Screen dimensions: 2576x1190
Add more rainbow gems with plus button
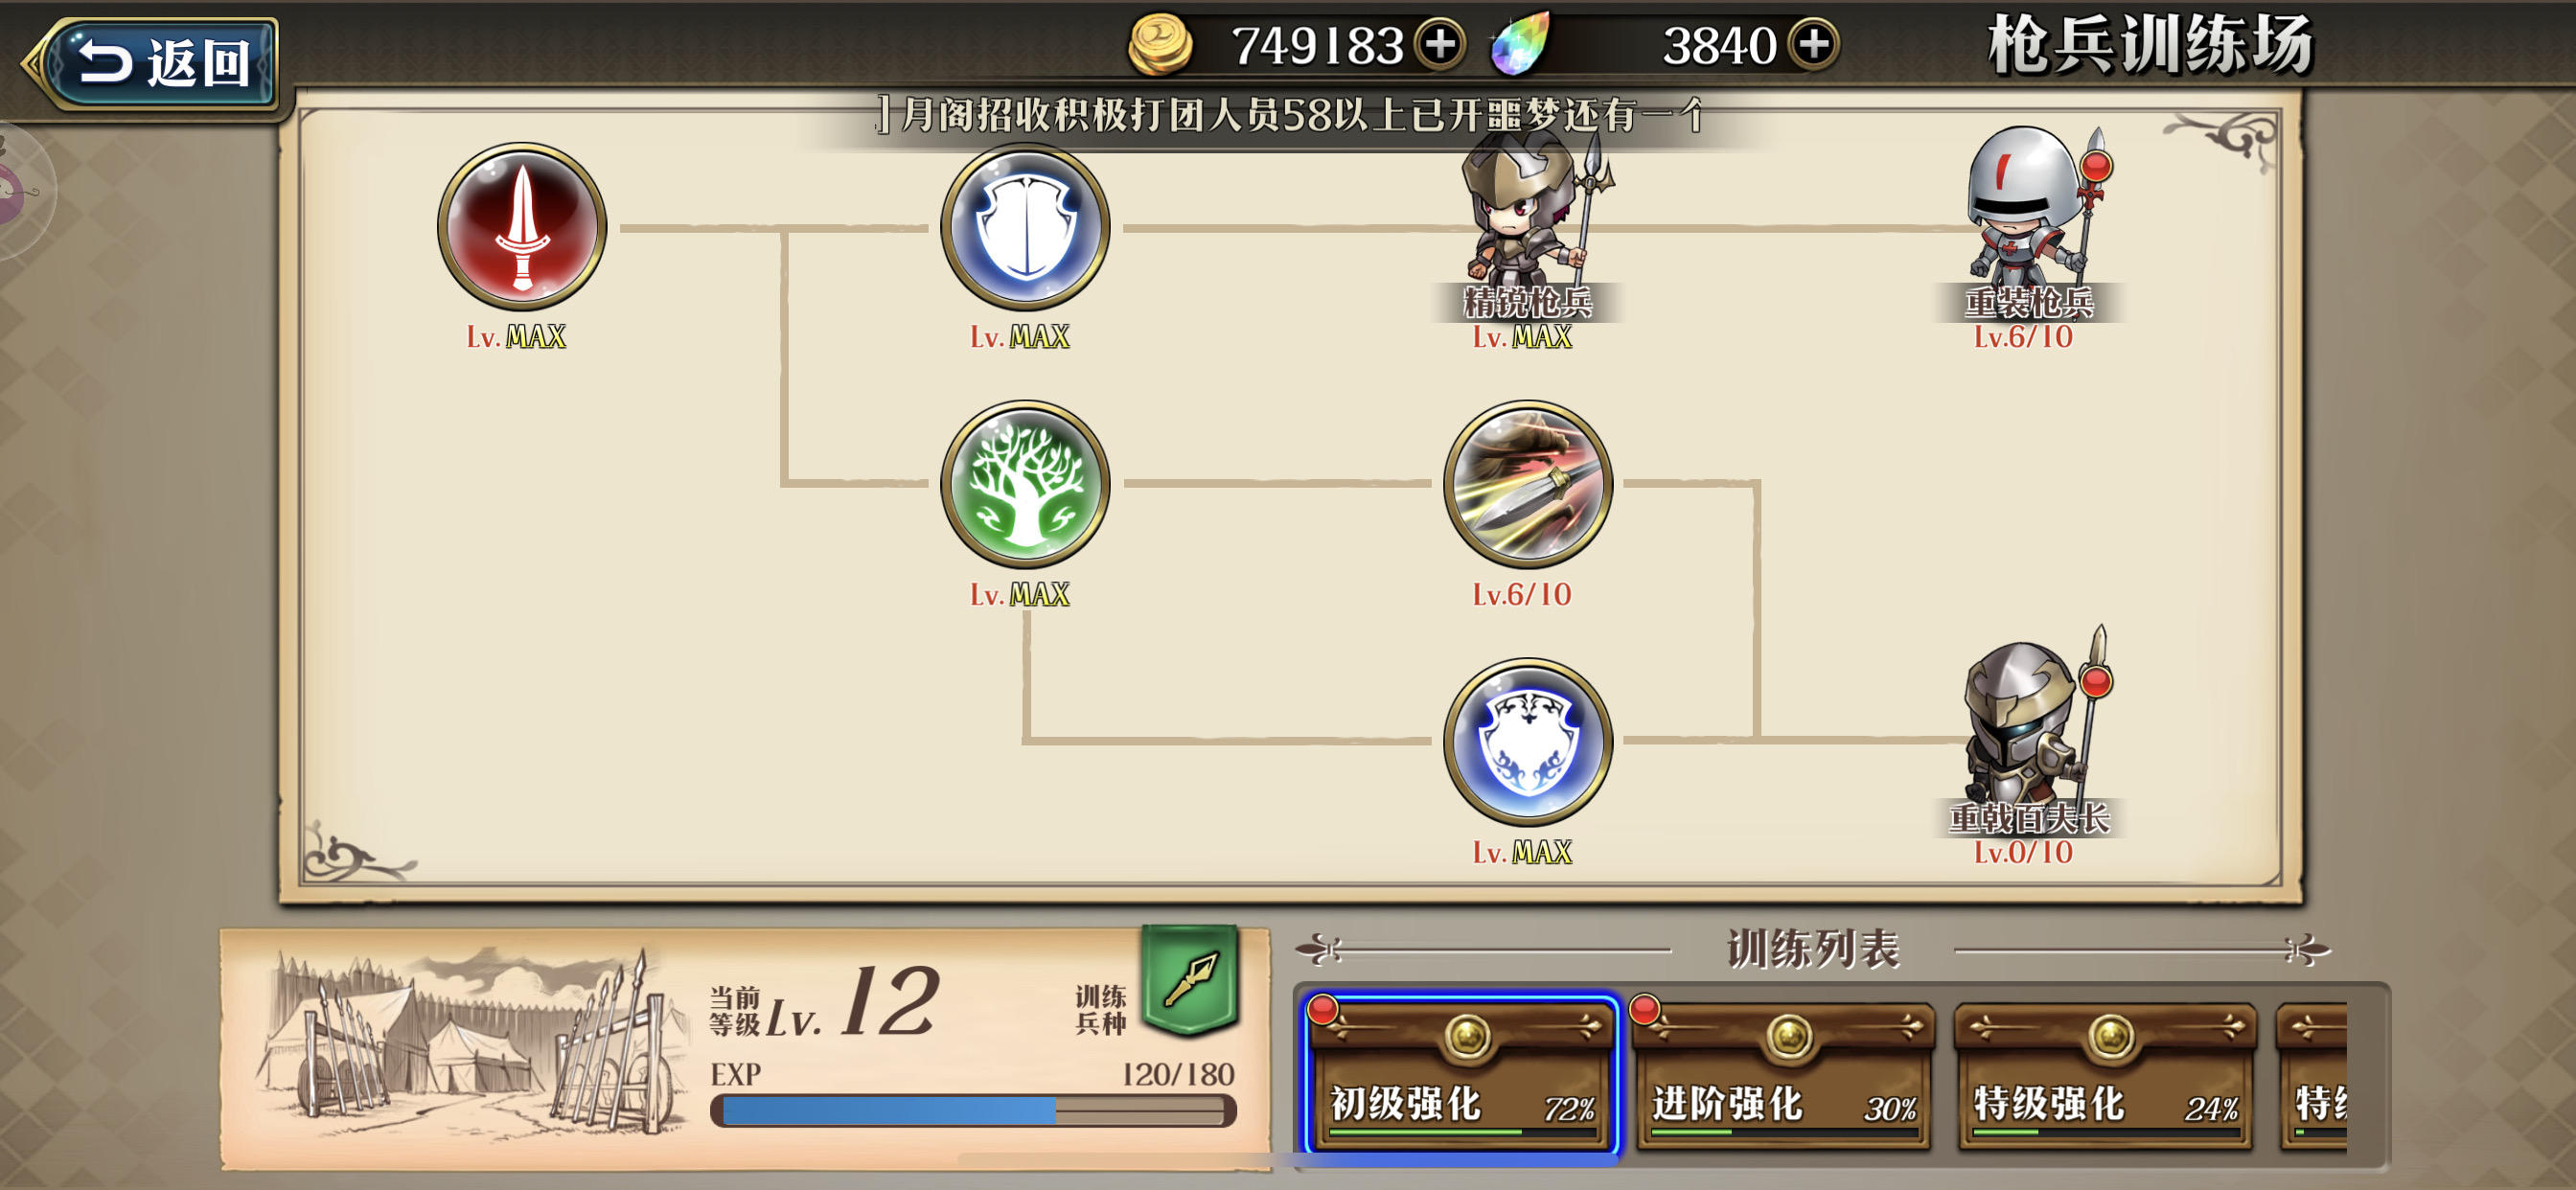coord(1813,44)
